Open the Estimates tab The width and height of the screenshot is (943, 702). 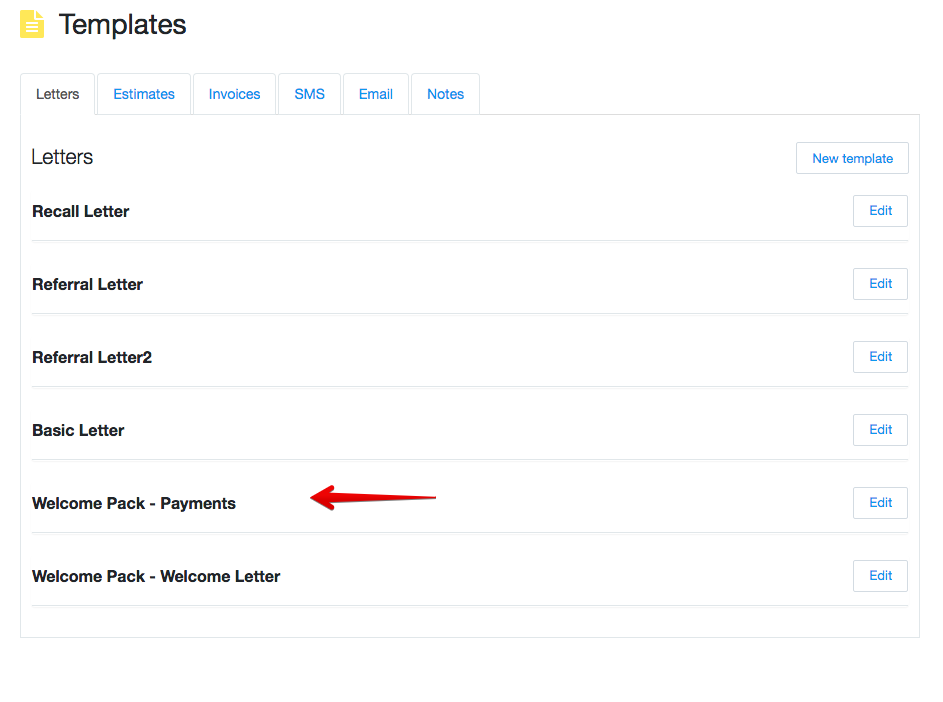(144, 94)
